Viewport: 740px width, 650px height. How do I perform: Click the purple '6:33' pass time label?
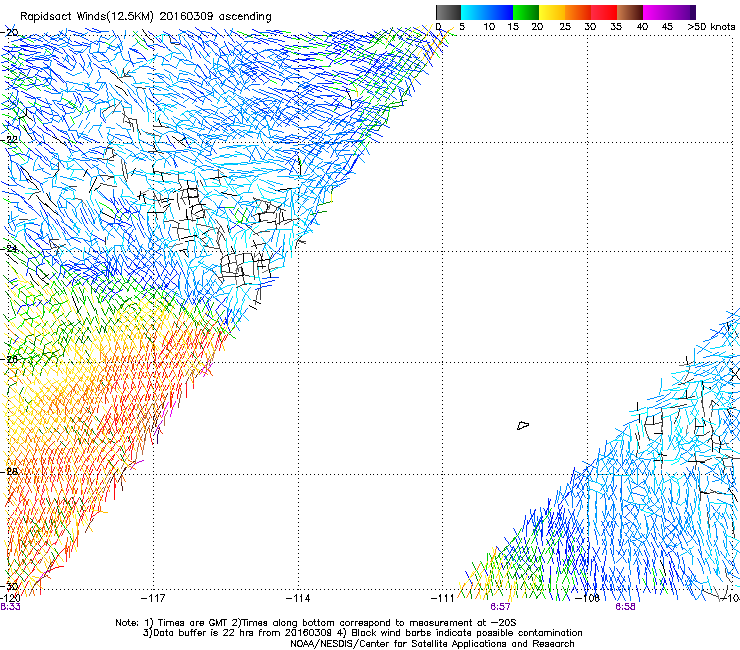tap(10, 607)
